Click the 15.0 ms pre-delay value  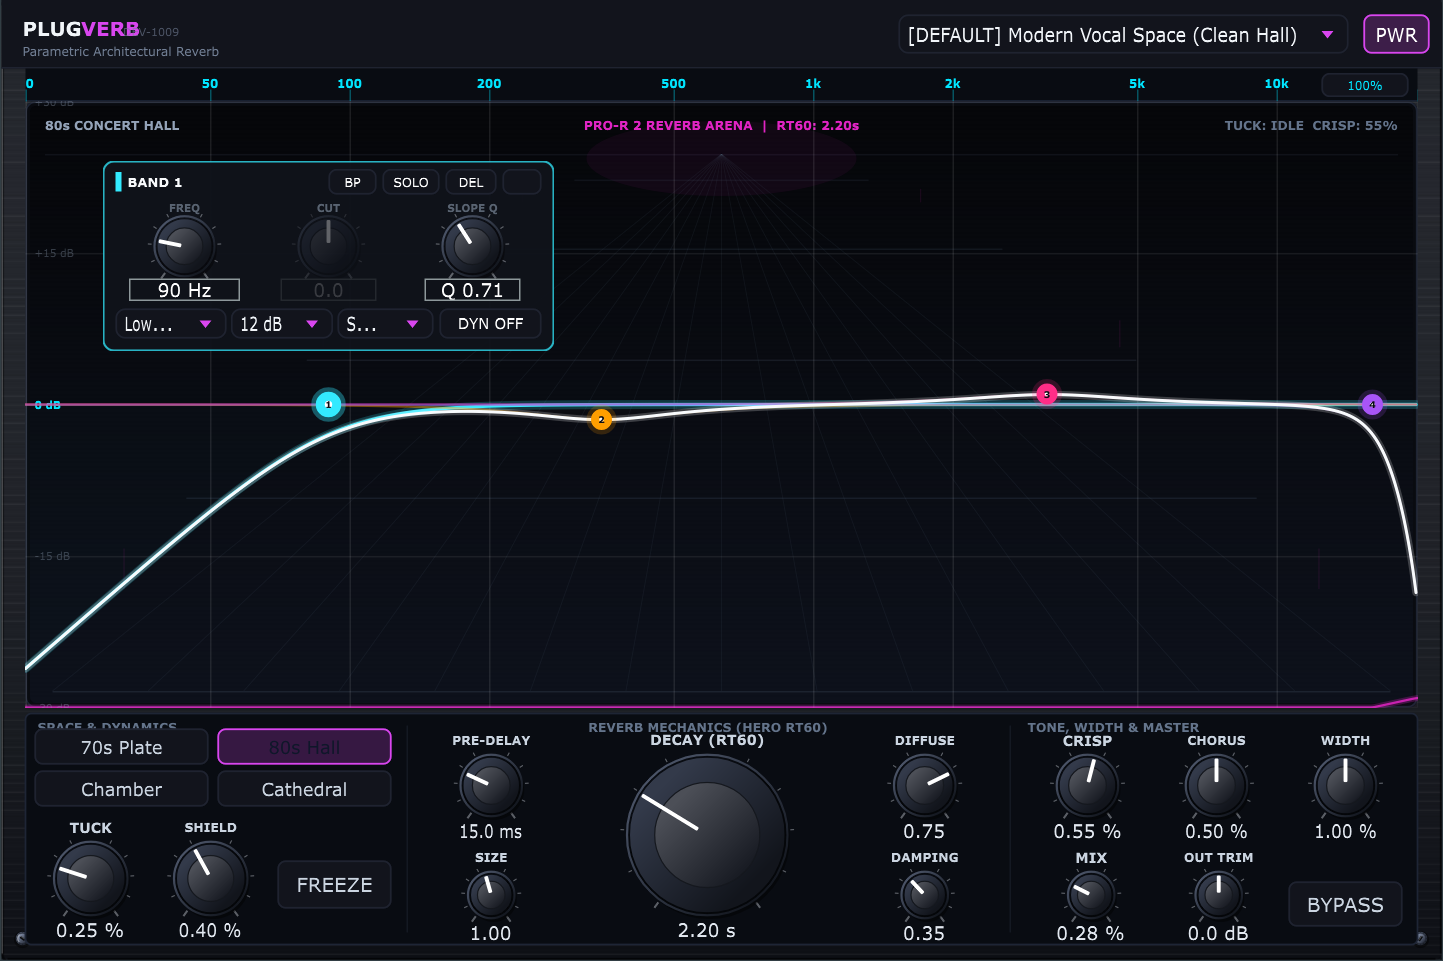pyautogui.click(x=490, y=832)
